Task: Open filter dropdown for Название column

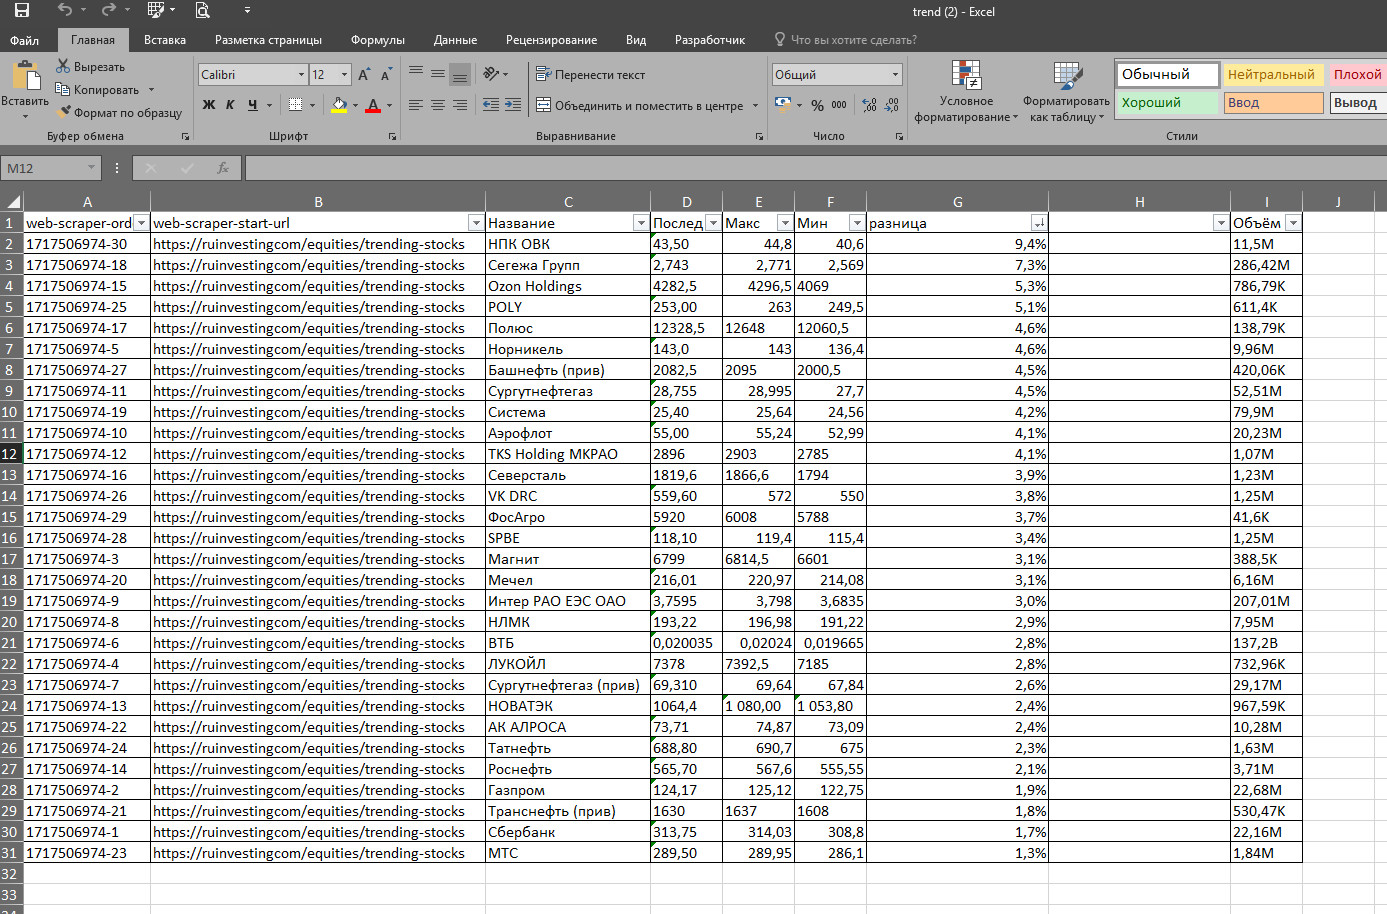Action: (640, 223)
